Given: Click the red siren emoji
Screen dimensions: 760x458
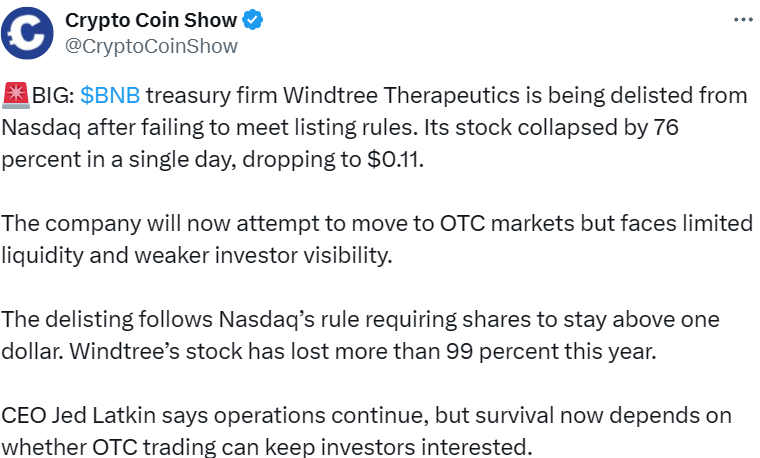Looking at the screenshot, I should point(16,97).
